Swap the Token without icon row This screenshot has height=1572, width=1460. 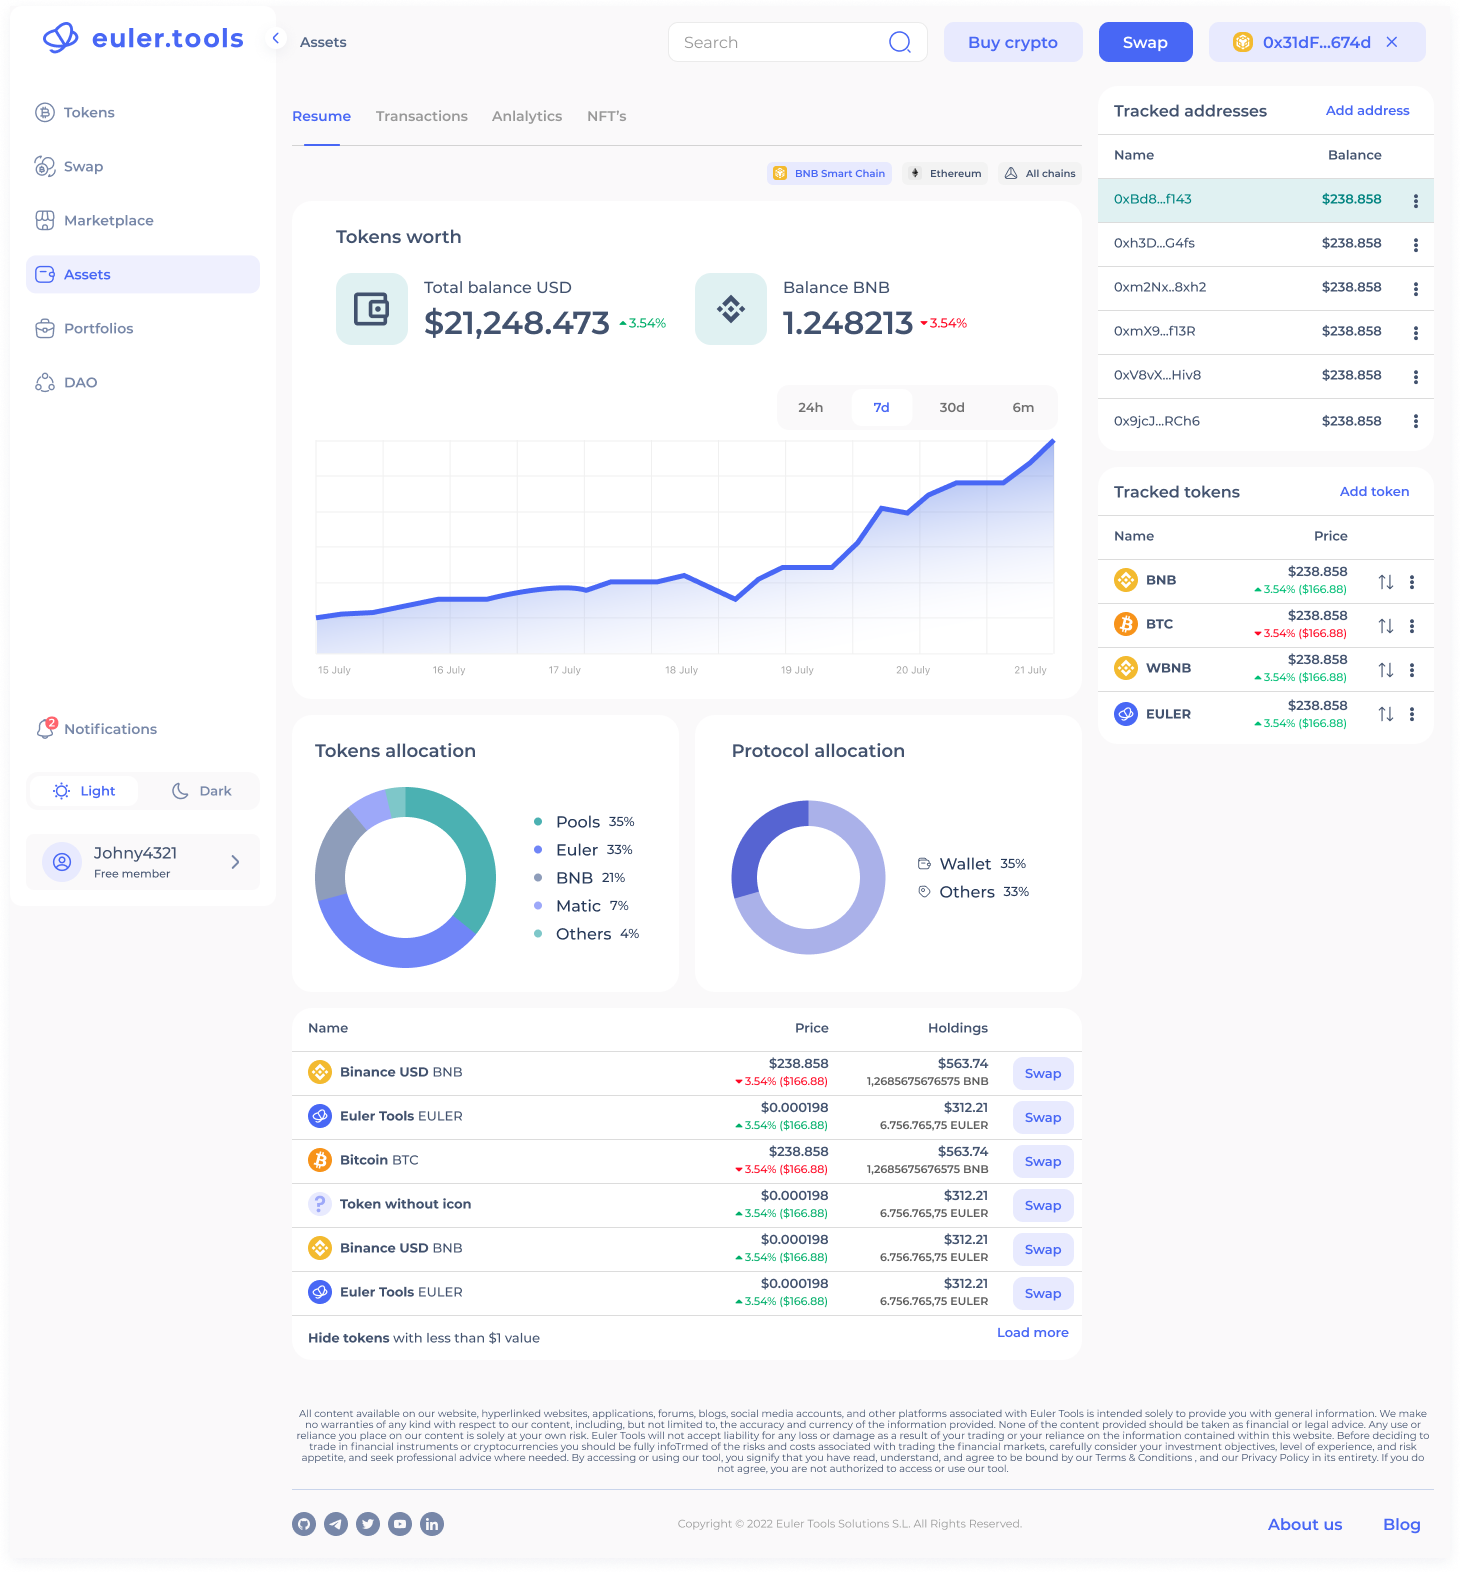pos(1043,1205)
